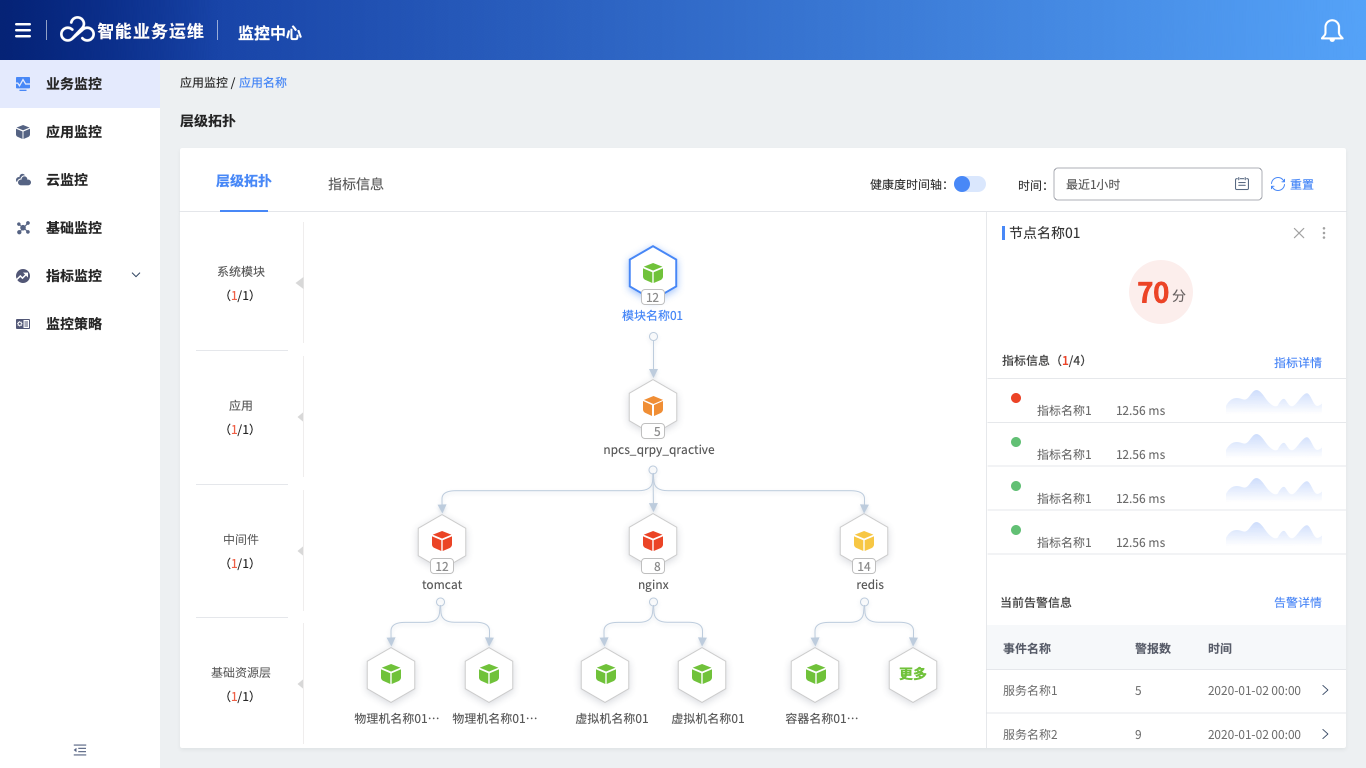Click the 重置 reset button
The image size is (1366, 768).
point(1292,184)
